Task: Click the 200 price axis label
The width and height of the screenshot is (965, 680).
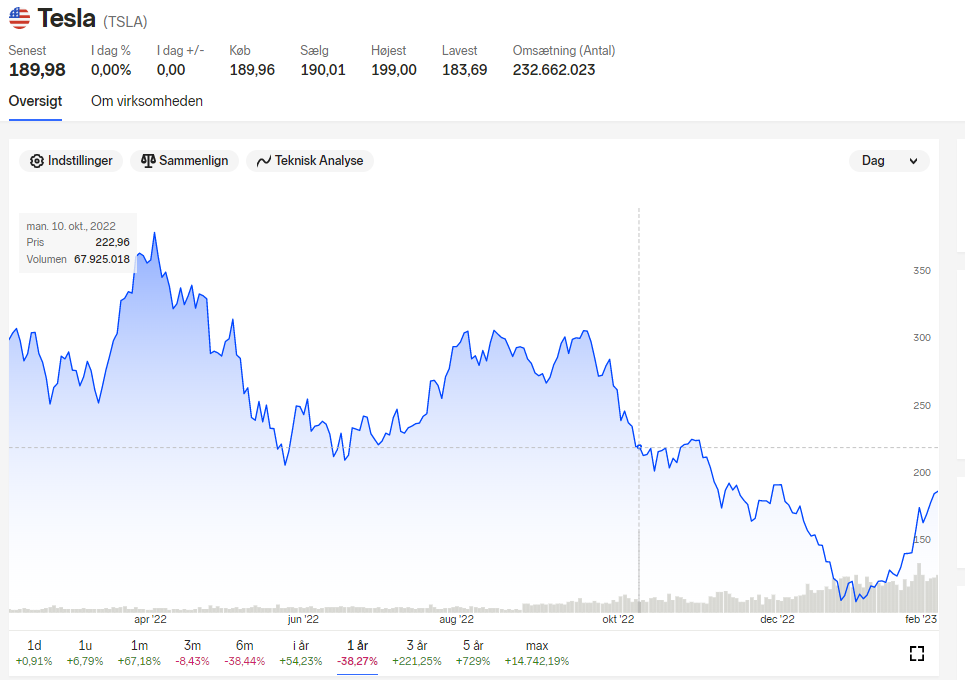Action: tap(922, 473)
